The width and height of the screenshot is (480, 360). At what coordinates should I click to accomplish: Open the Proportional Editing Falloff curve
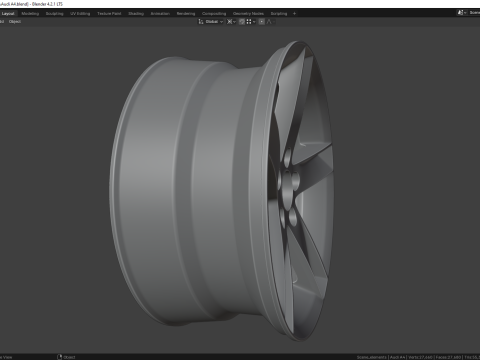tap(271, 22)
